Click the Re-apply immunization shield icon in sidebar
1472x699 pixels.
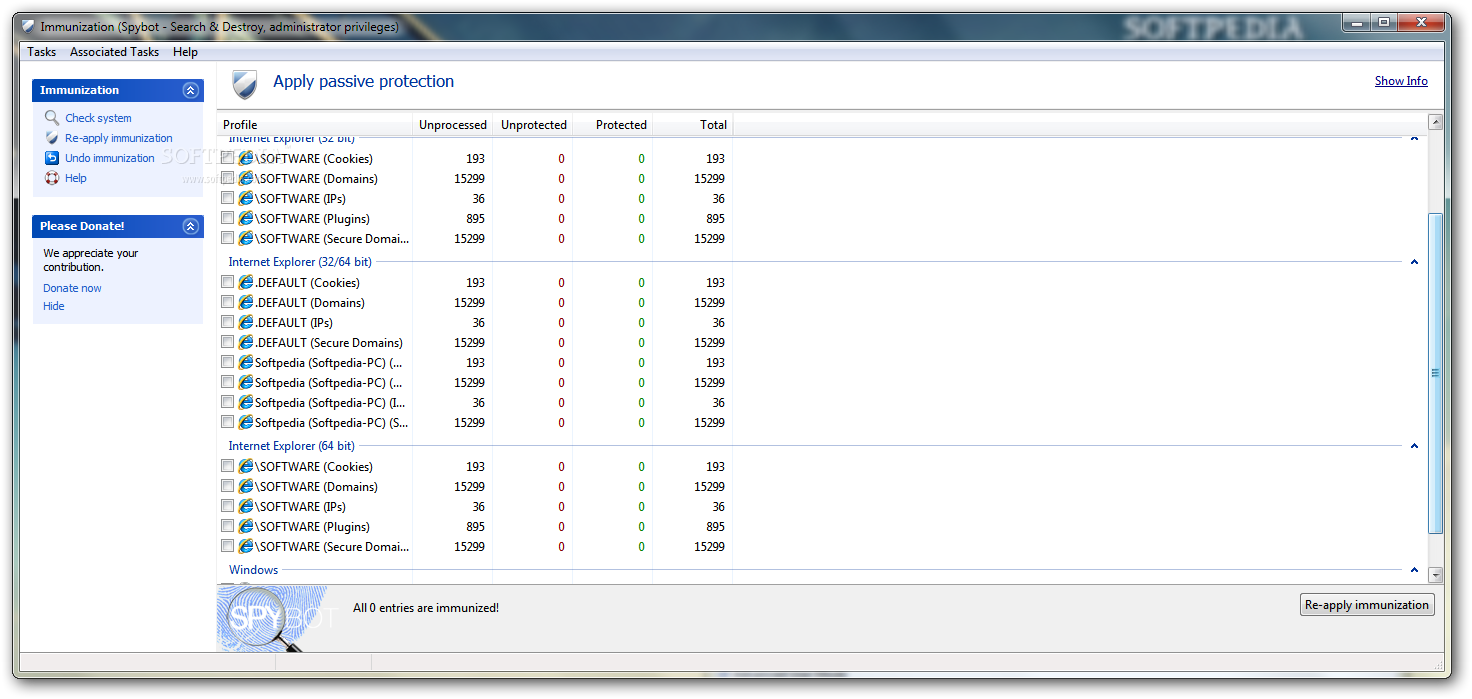(x=52, y=138)
